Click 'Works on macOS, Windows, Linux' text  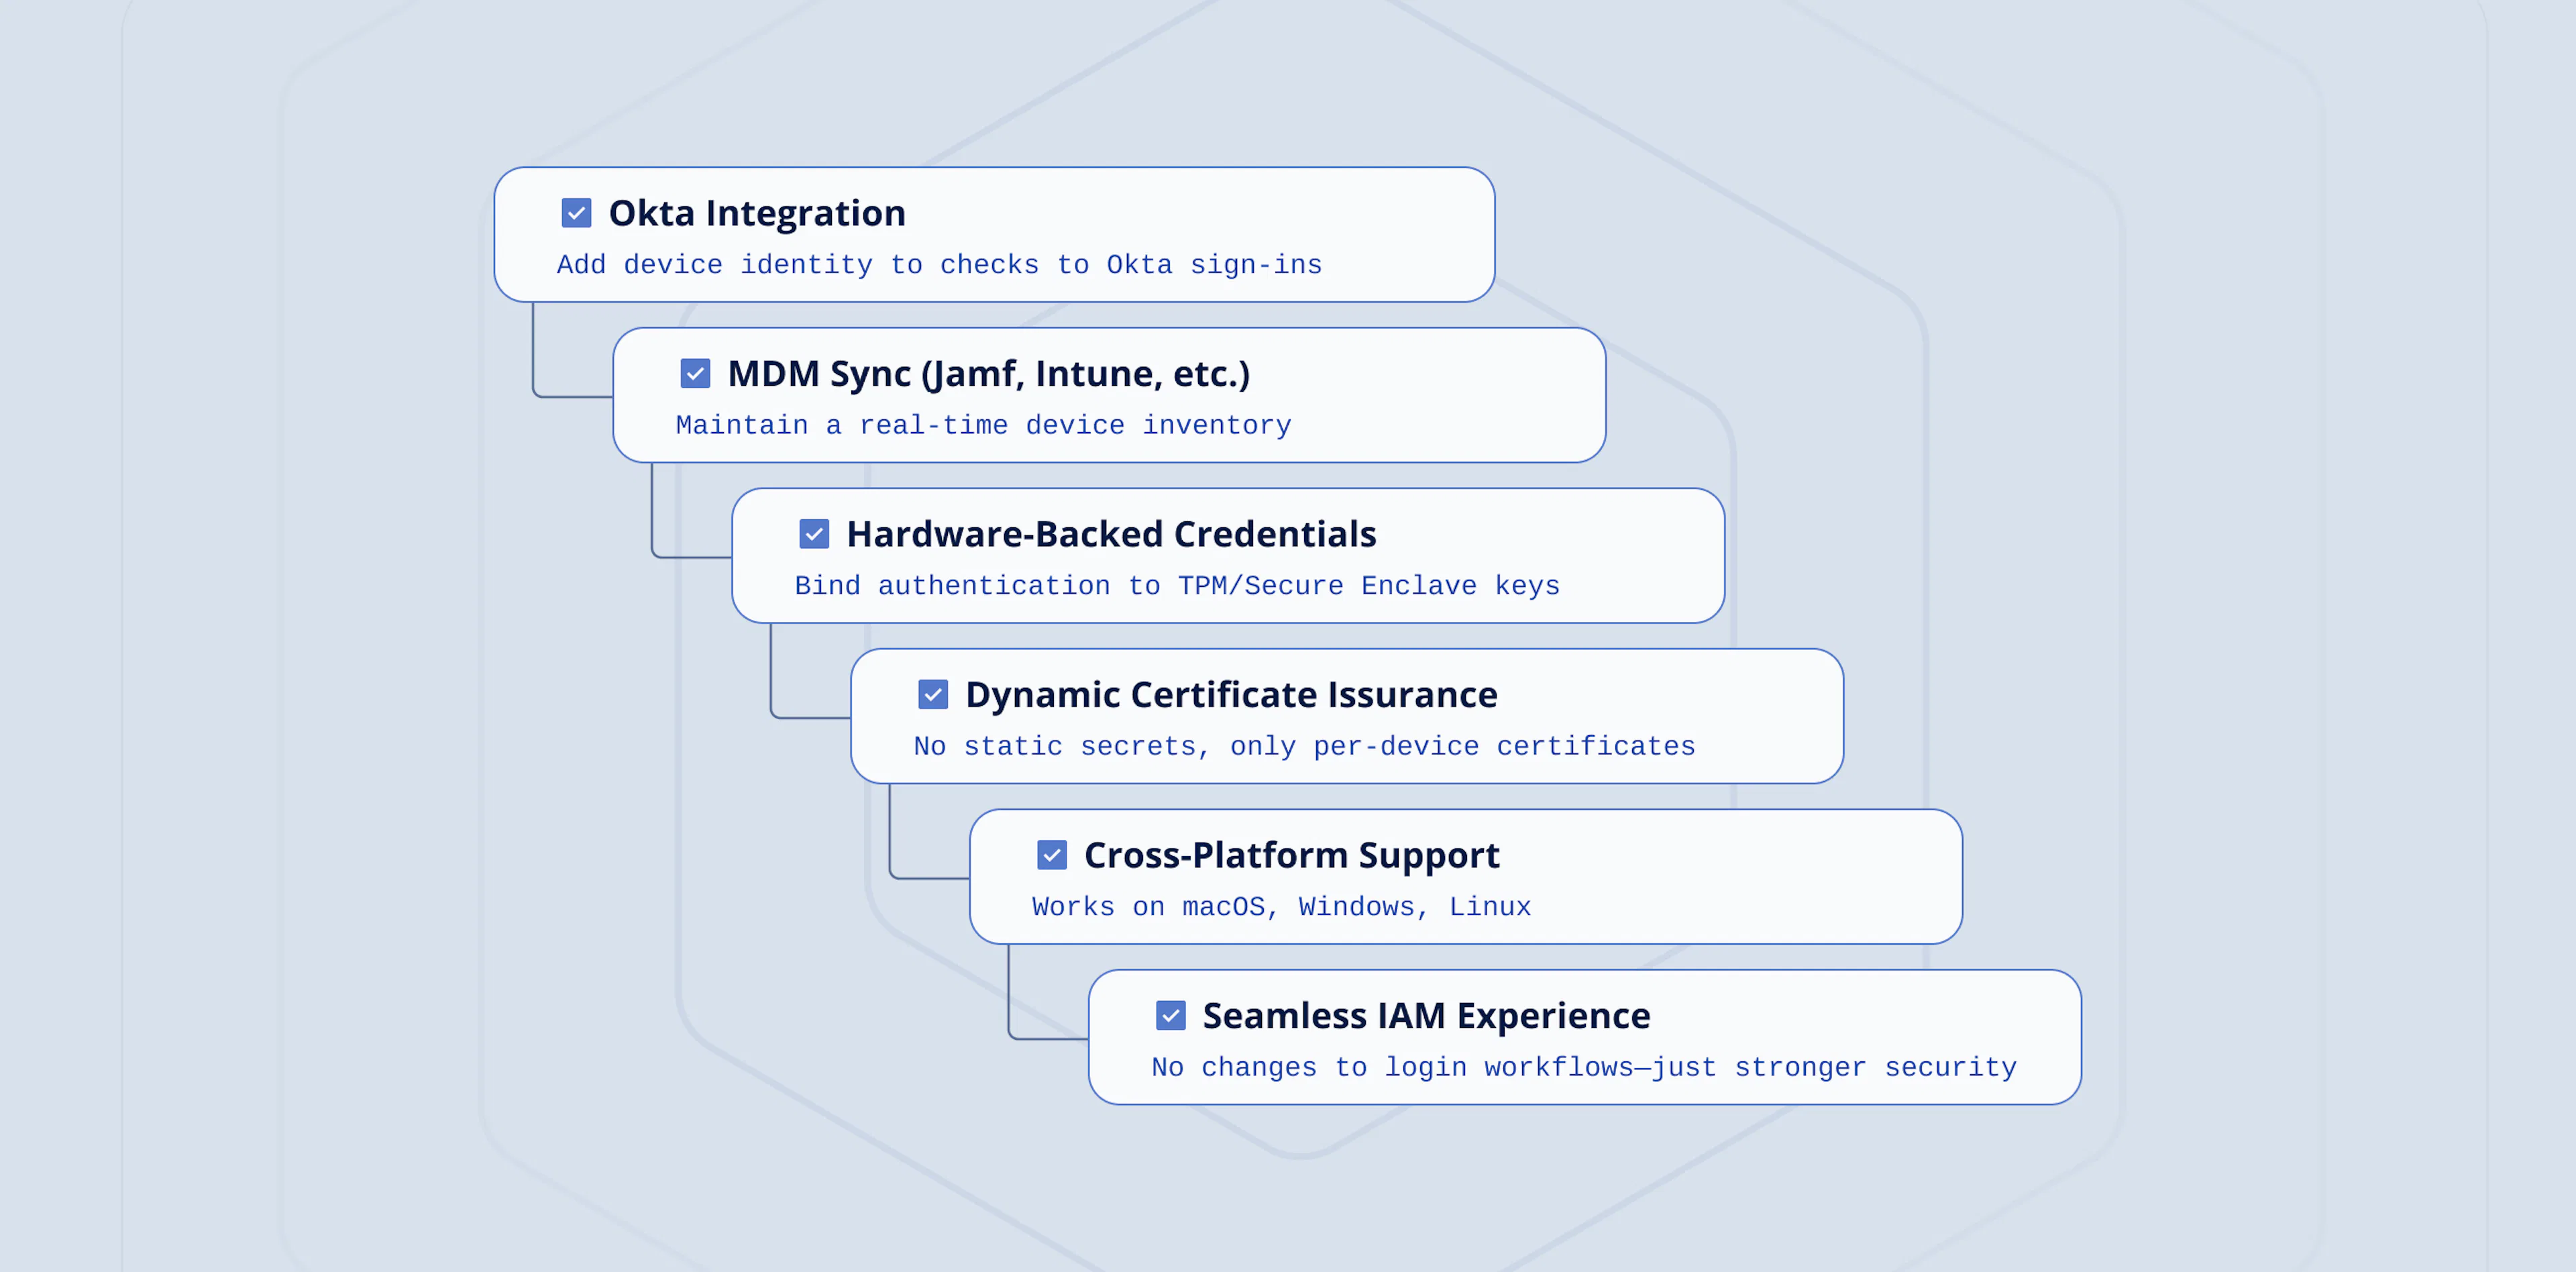[1281, 907]
